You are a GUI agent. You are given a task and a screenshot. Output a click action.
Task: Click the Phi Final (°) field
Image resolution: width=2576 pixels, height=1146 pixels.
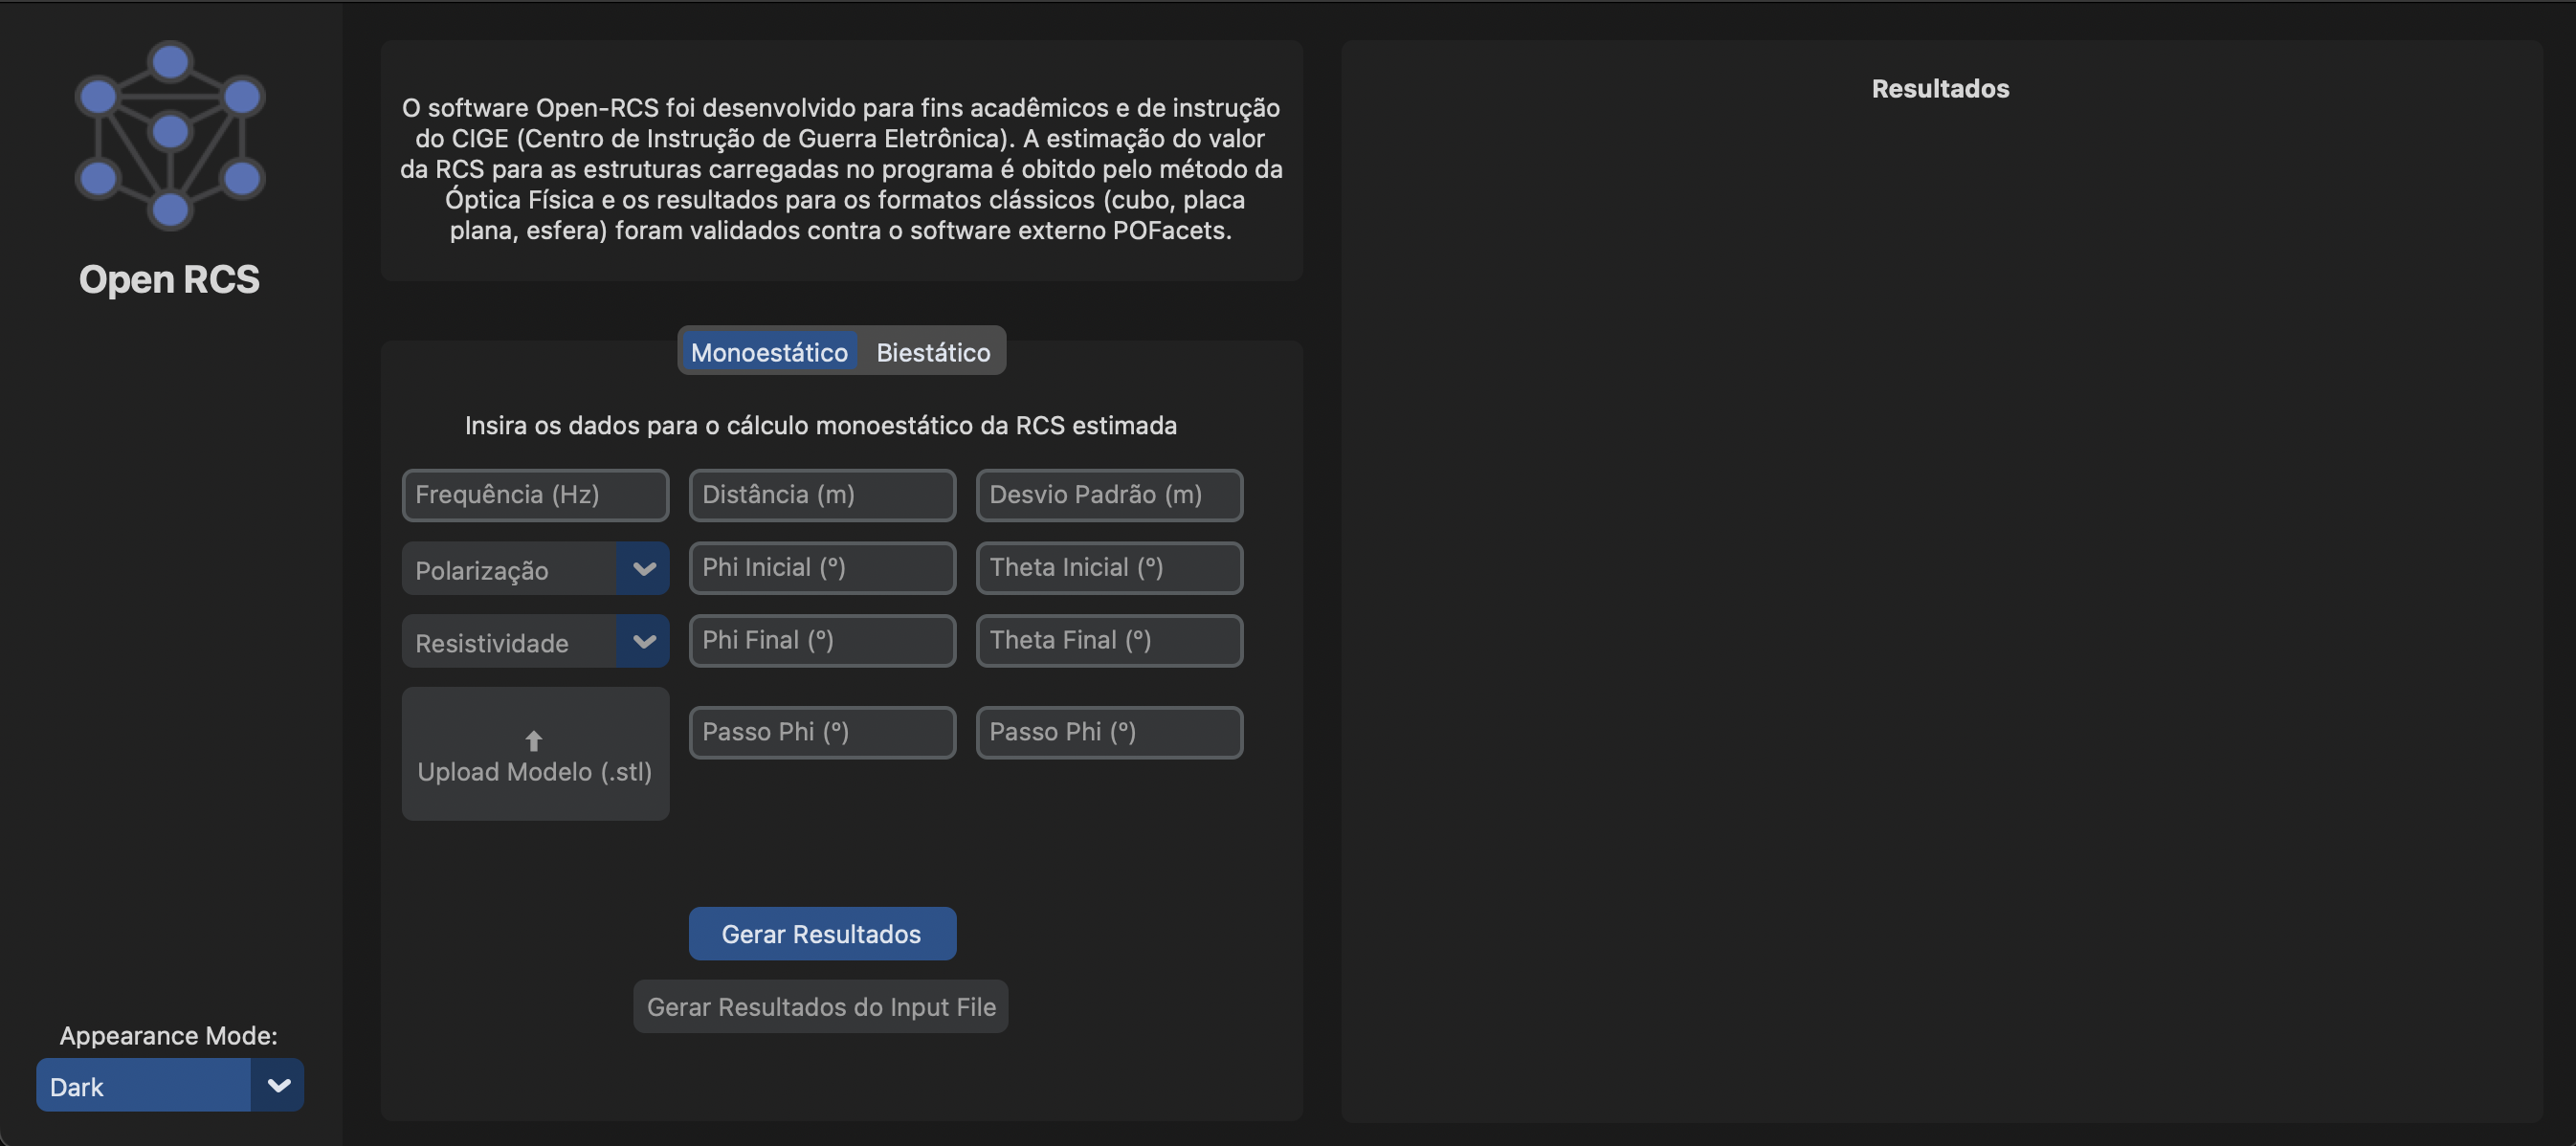coord(822,641)
